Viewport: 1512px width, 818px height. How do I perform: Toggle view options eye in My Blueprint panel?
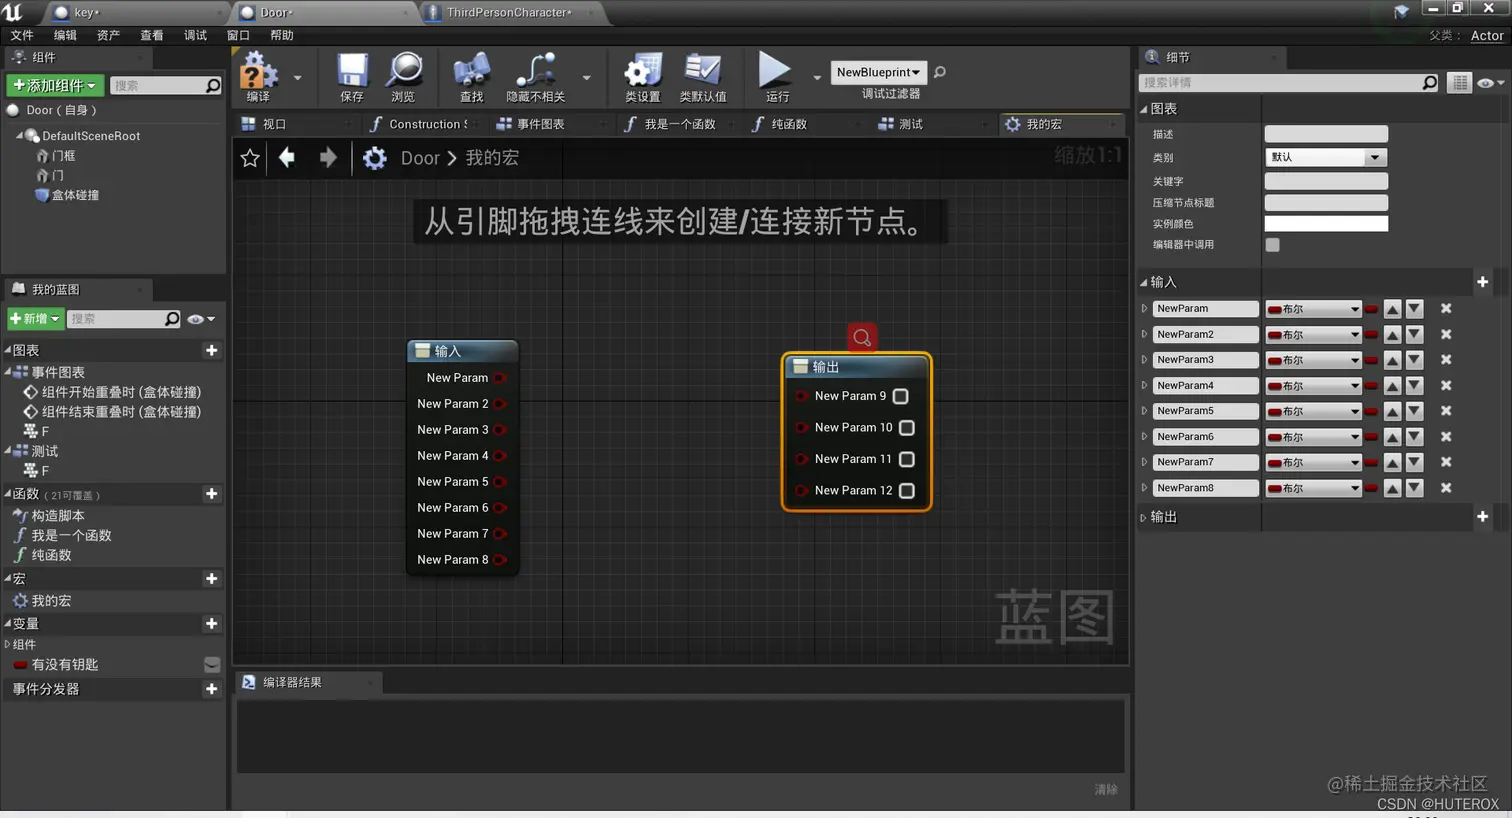(200, 319)
